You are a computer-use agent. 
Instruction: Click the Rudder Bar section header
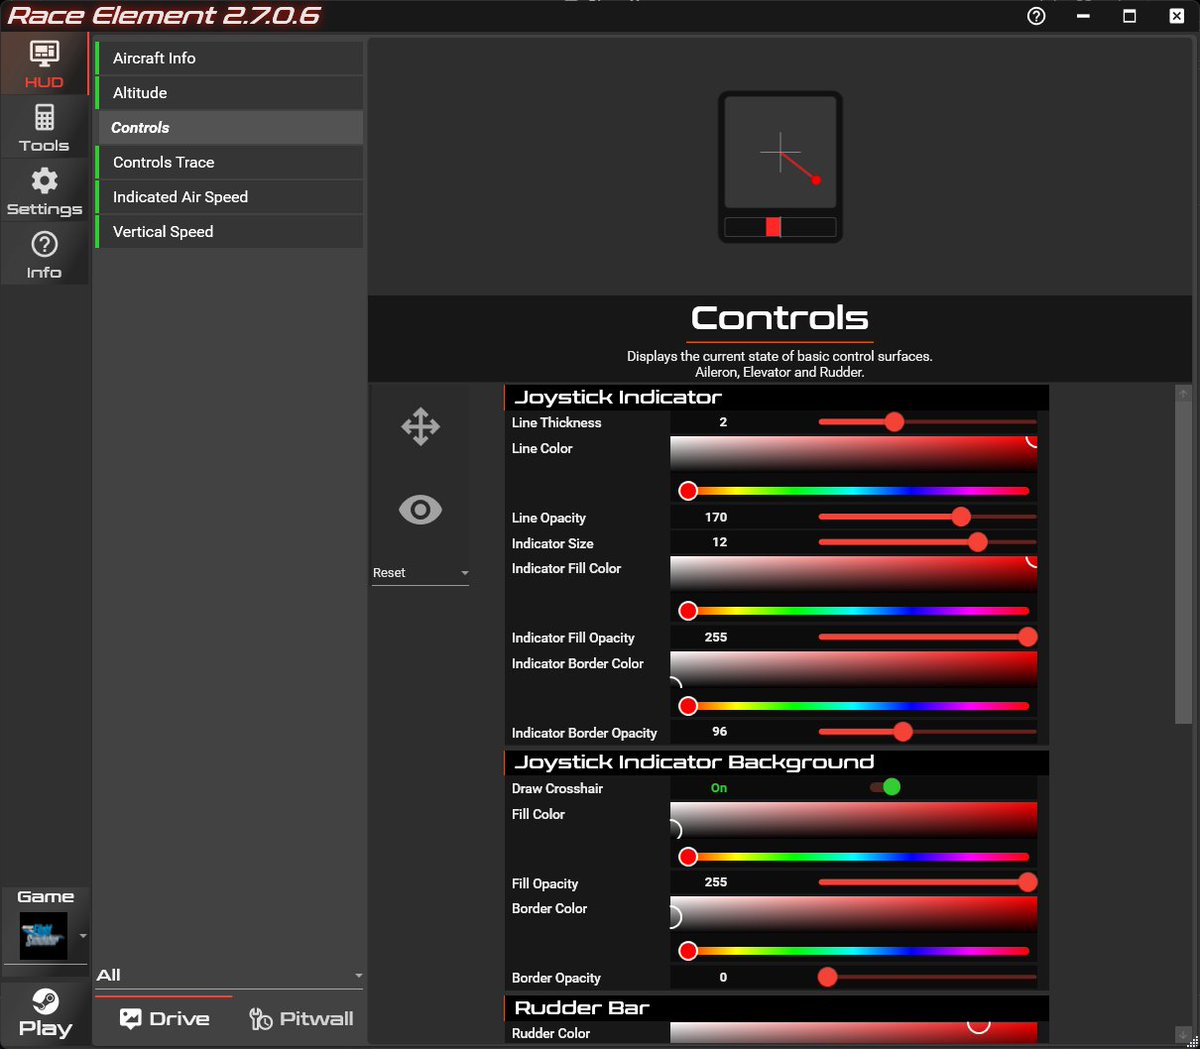777,1007
